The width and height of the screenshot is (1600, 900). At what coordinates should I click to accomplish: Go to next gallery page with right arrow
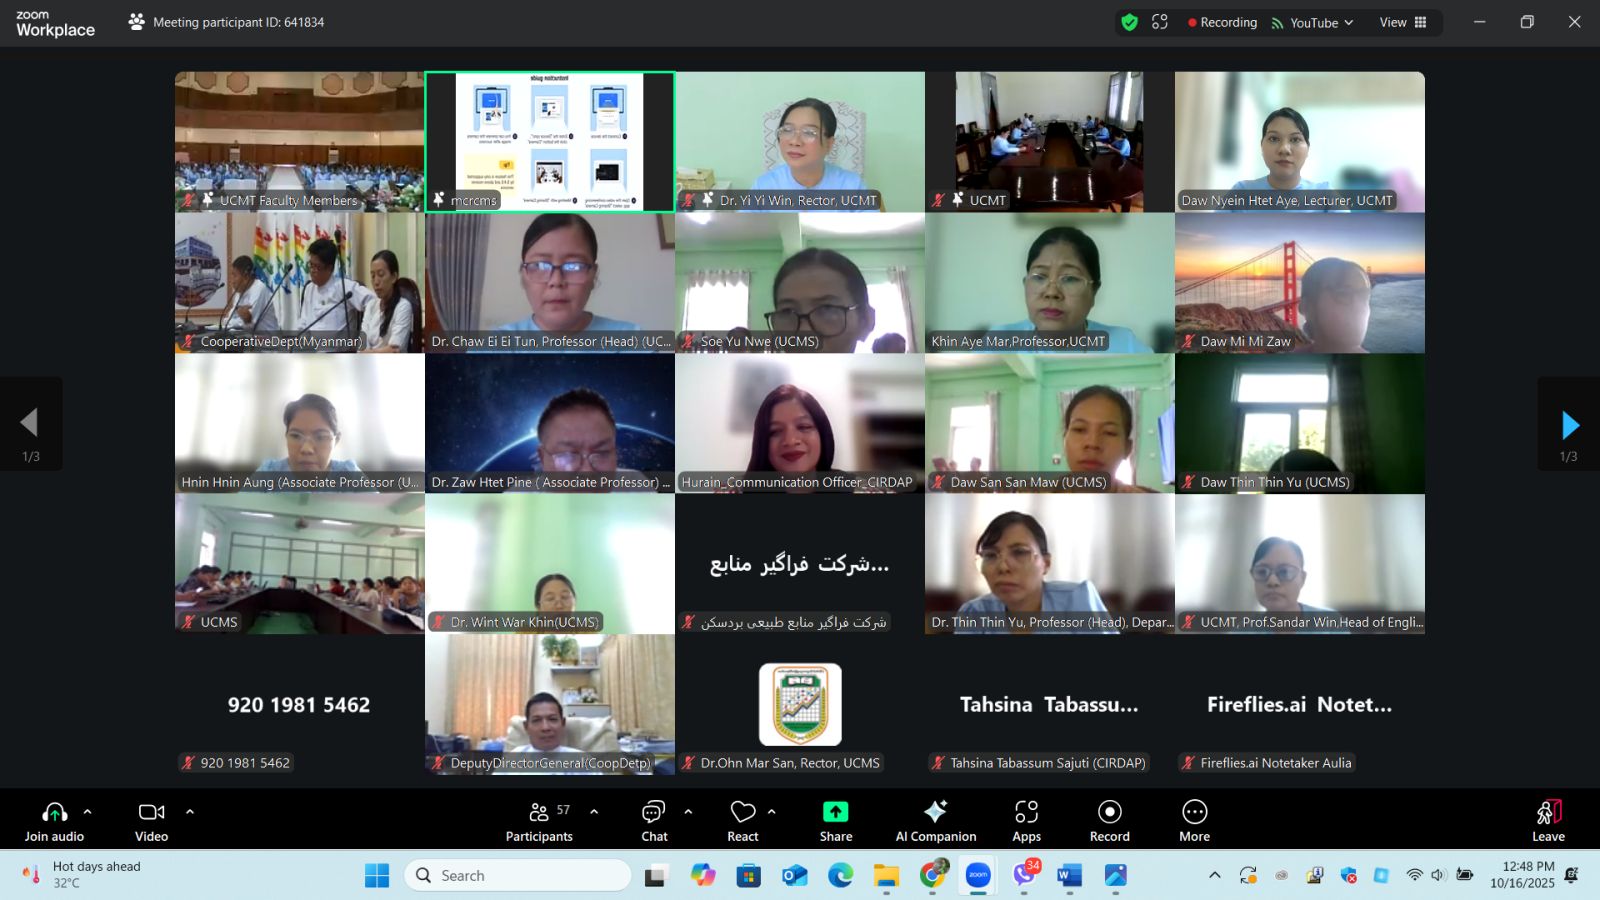[1569, 425]
